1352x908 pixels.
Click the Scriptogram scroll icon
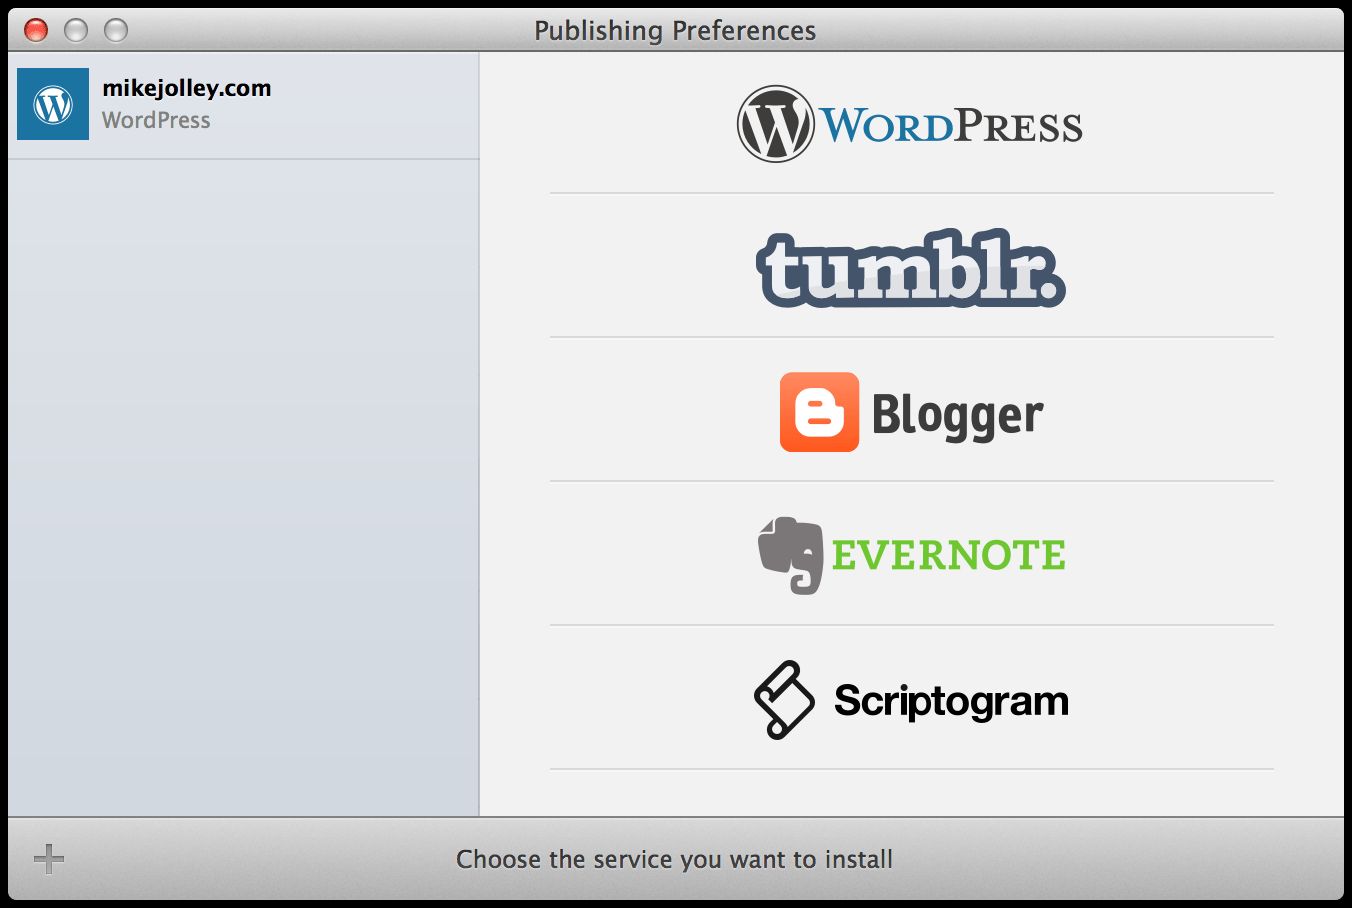click(783, 698)
